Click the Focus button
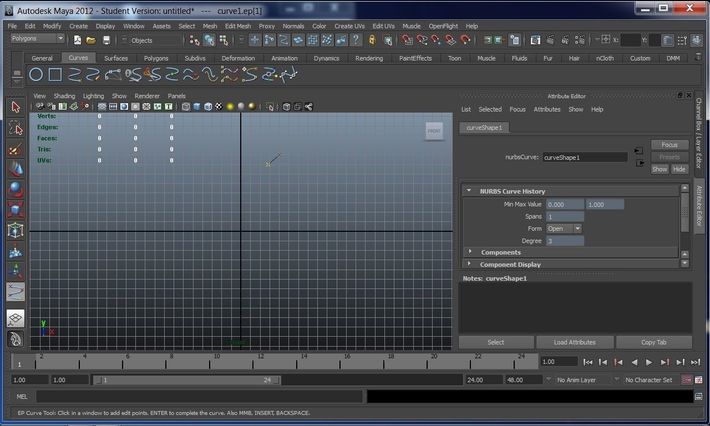This screenshot has width=710, height=426. pos(669,145)
